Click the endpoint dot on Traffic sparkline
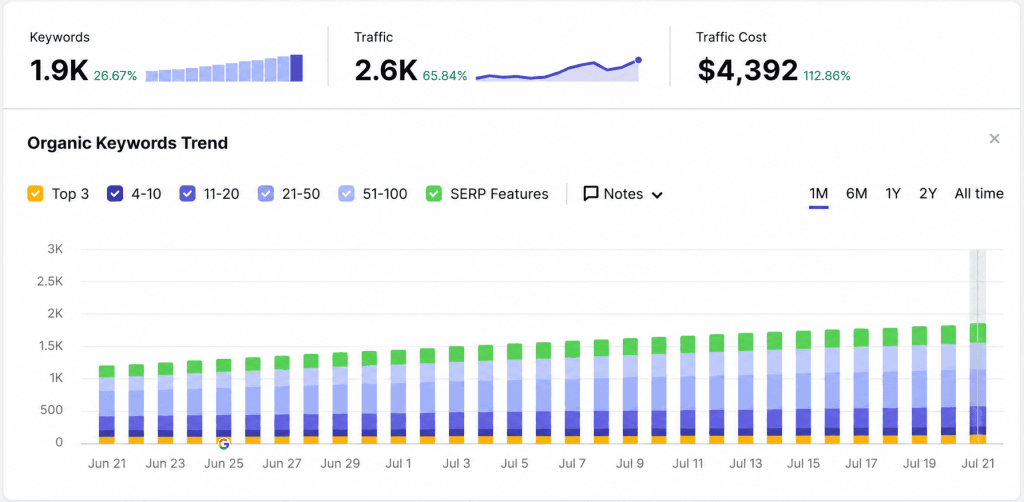Screen dimensions: 1024x502 click(x=638, y=60)
